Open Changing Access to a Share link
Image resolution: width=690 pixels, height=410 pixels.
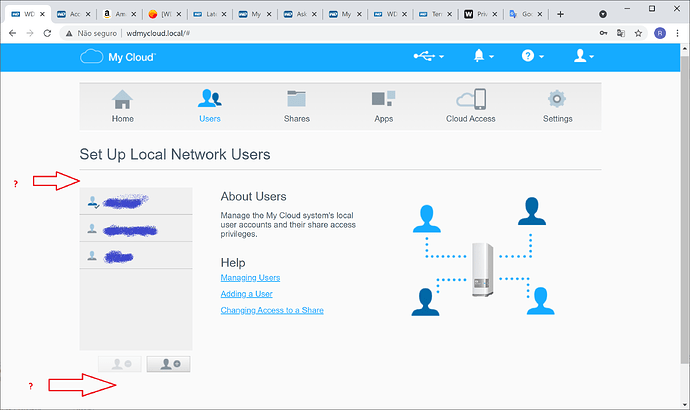[x=272, y=310]
